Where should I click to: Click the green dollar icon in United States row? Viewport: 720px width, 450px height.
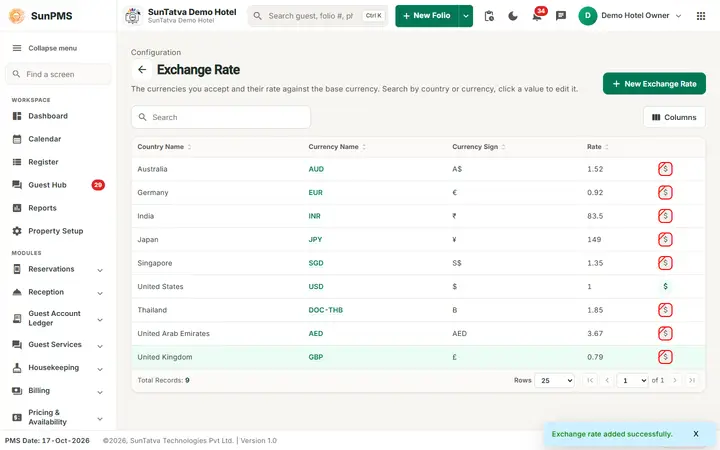click(665, 287)
